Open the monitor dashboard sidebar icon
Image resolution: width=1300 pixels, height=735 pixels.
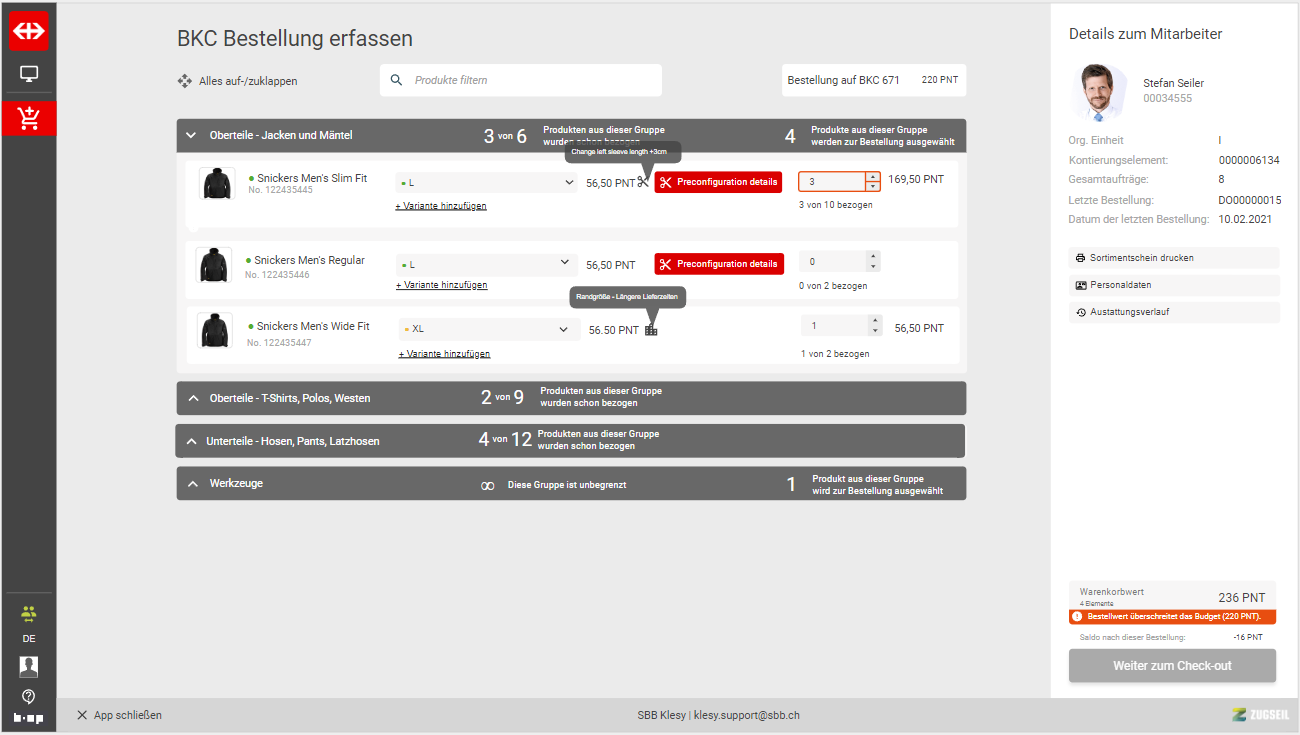point(29,74)
